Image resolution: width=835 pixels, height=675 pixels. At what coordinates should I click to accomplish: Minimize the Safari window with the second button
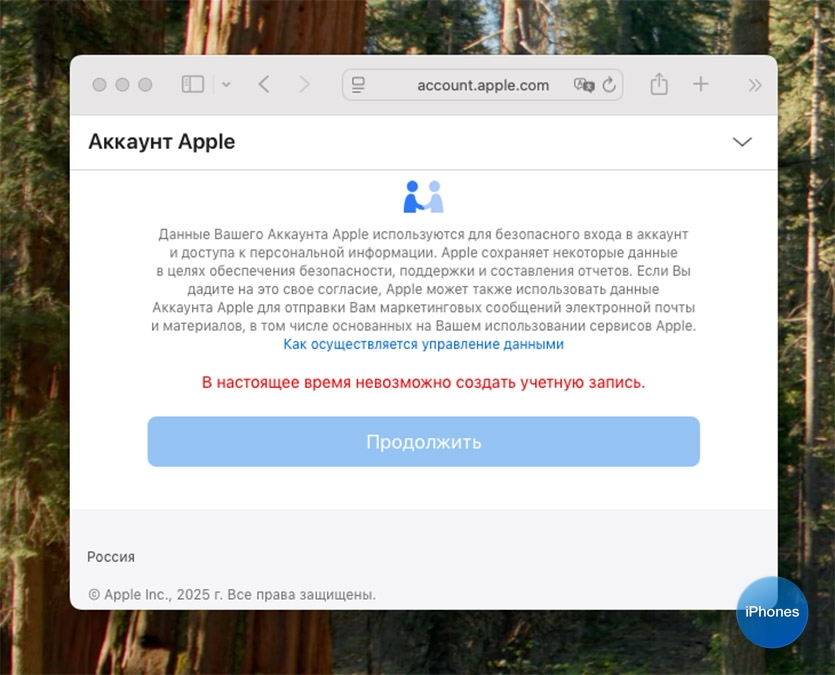(x=122, y=85)
